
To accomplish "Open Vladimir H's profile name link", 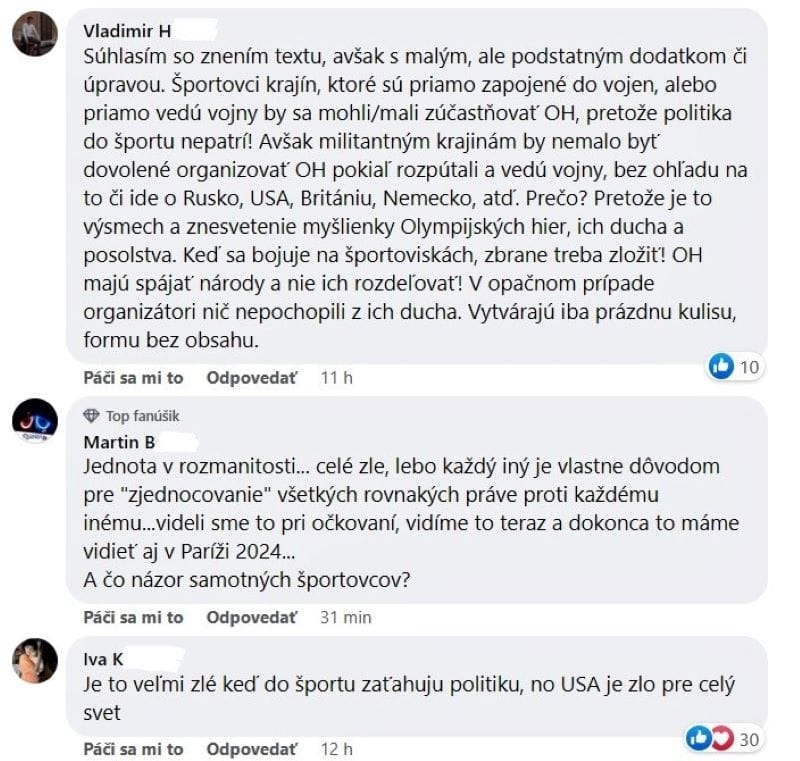I will click(x=129, y=30).
